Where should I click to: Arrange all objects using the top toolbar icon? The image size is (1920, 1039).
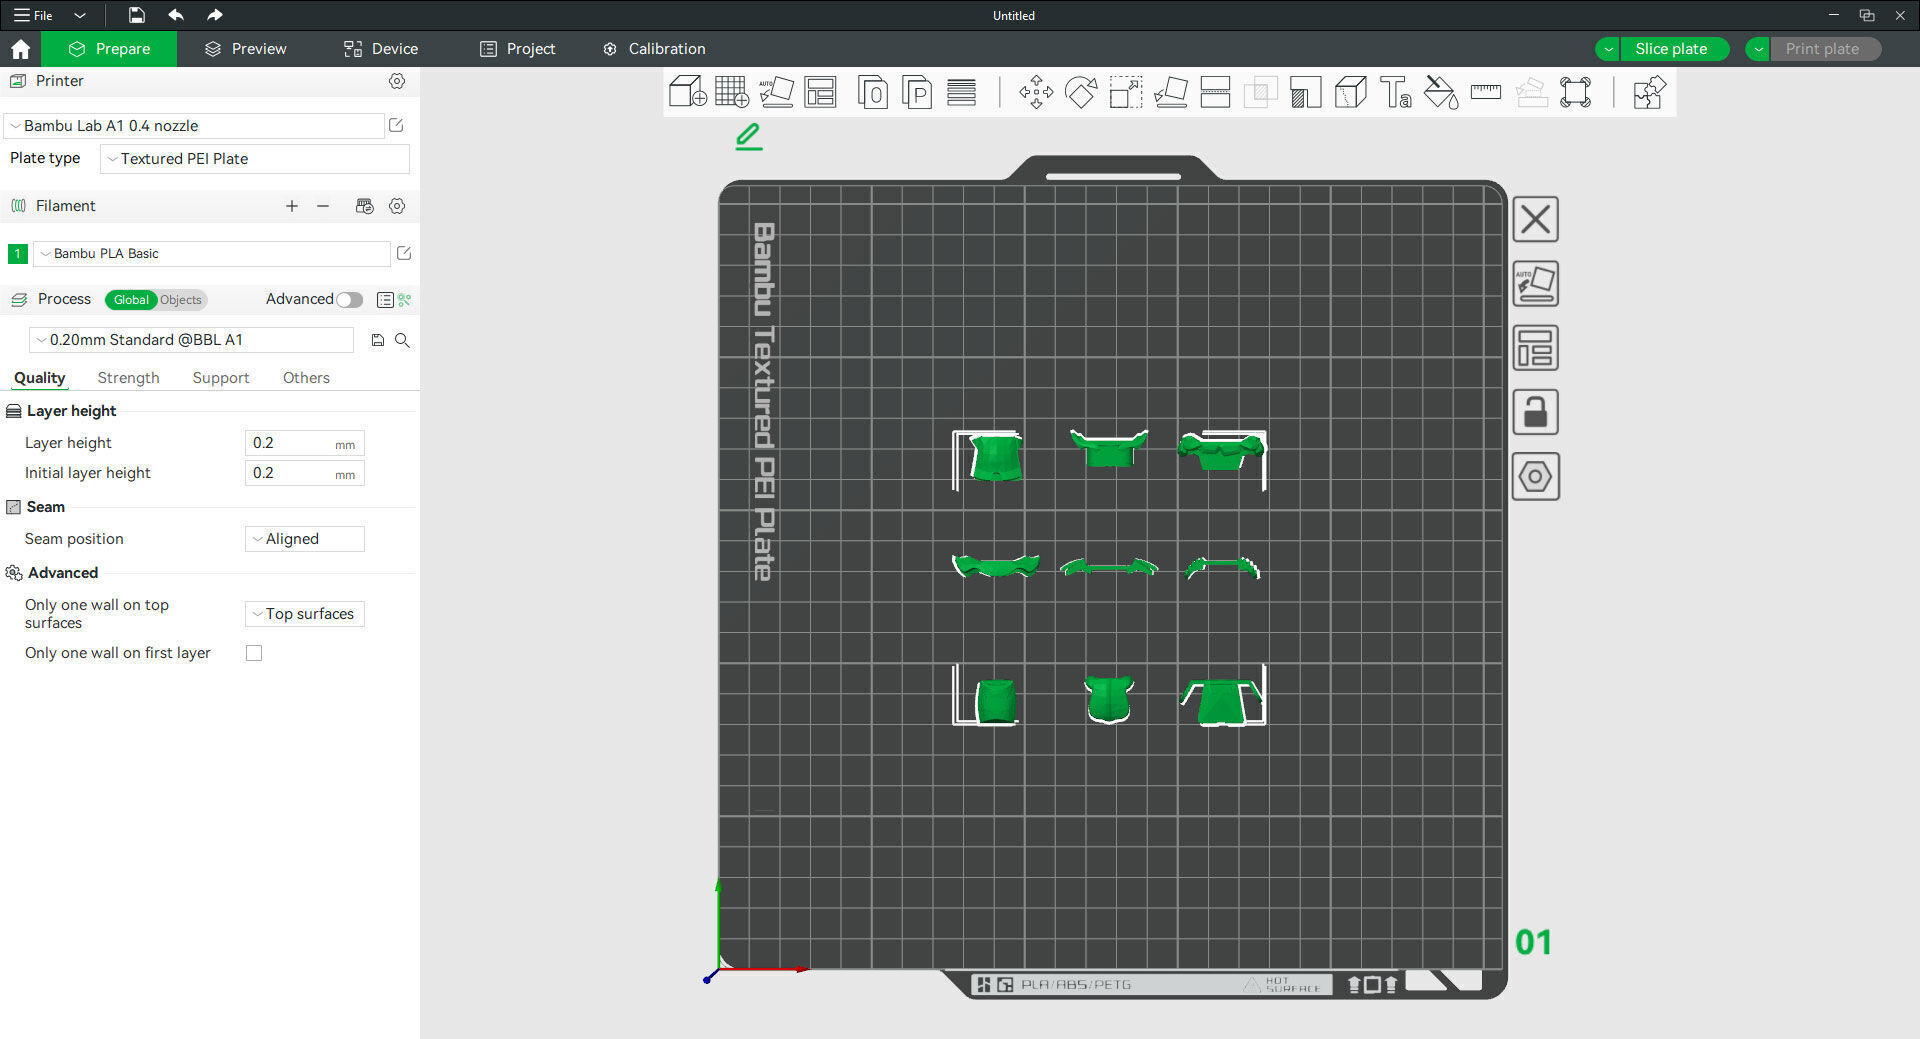click(820, 92)
